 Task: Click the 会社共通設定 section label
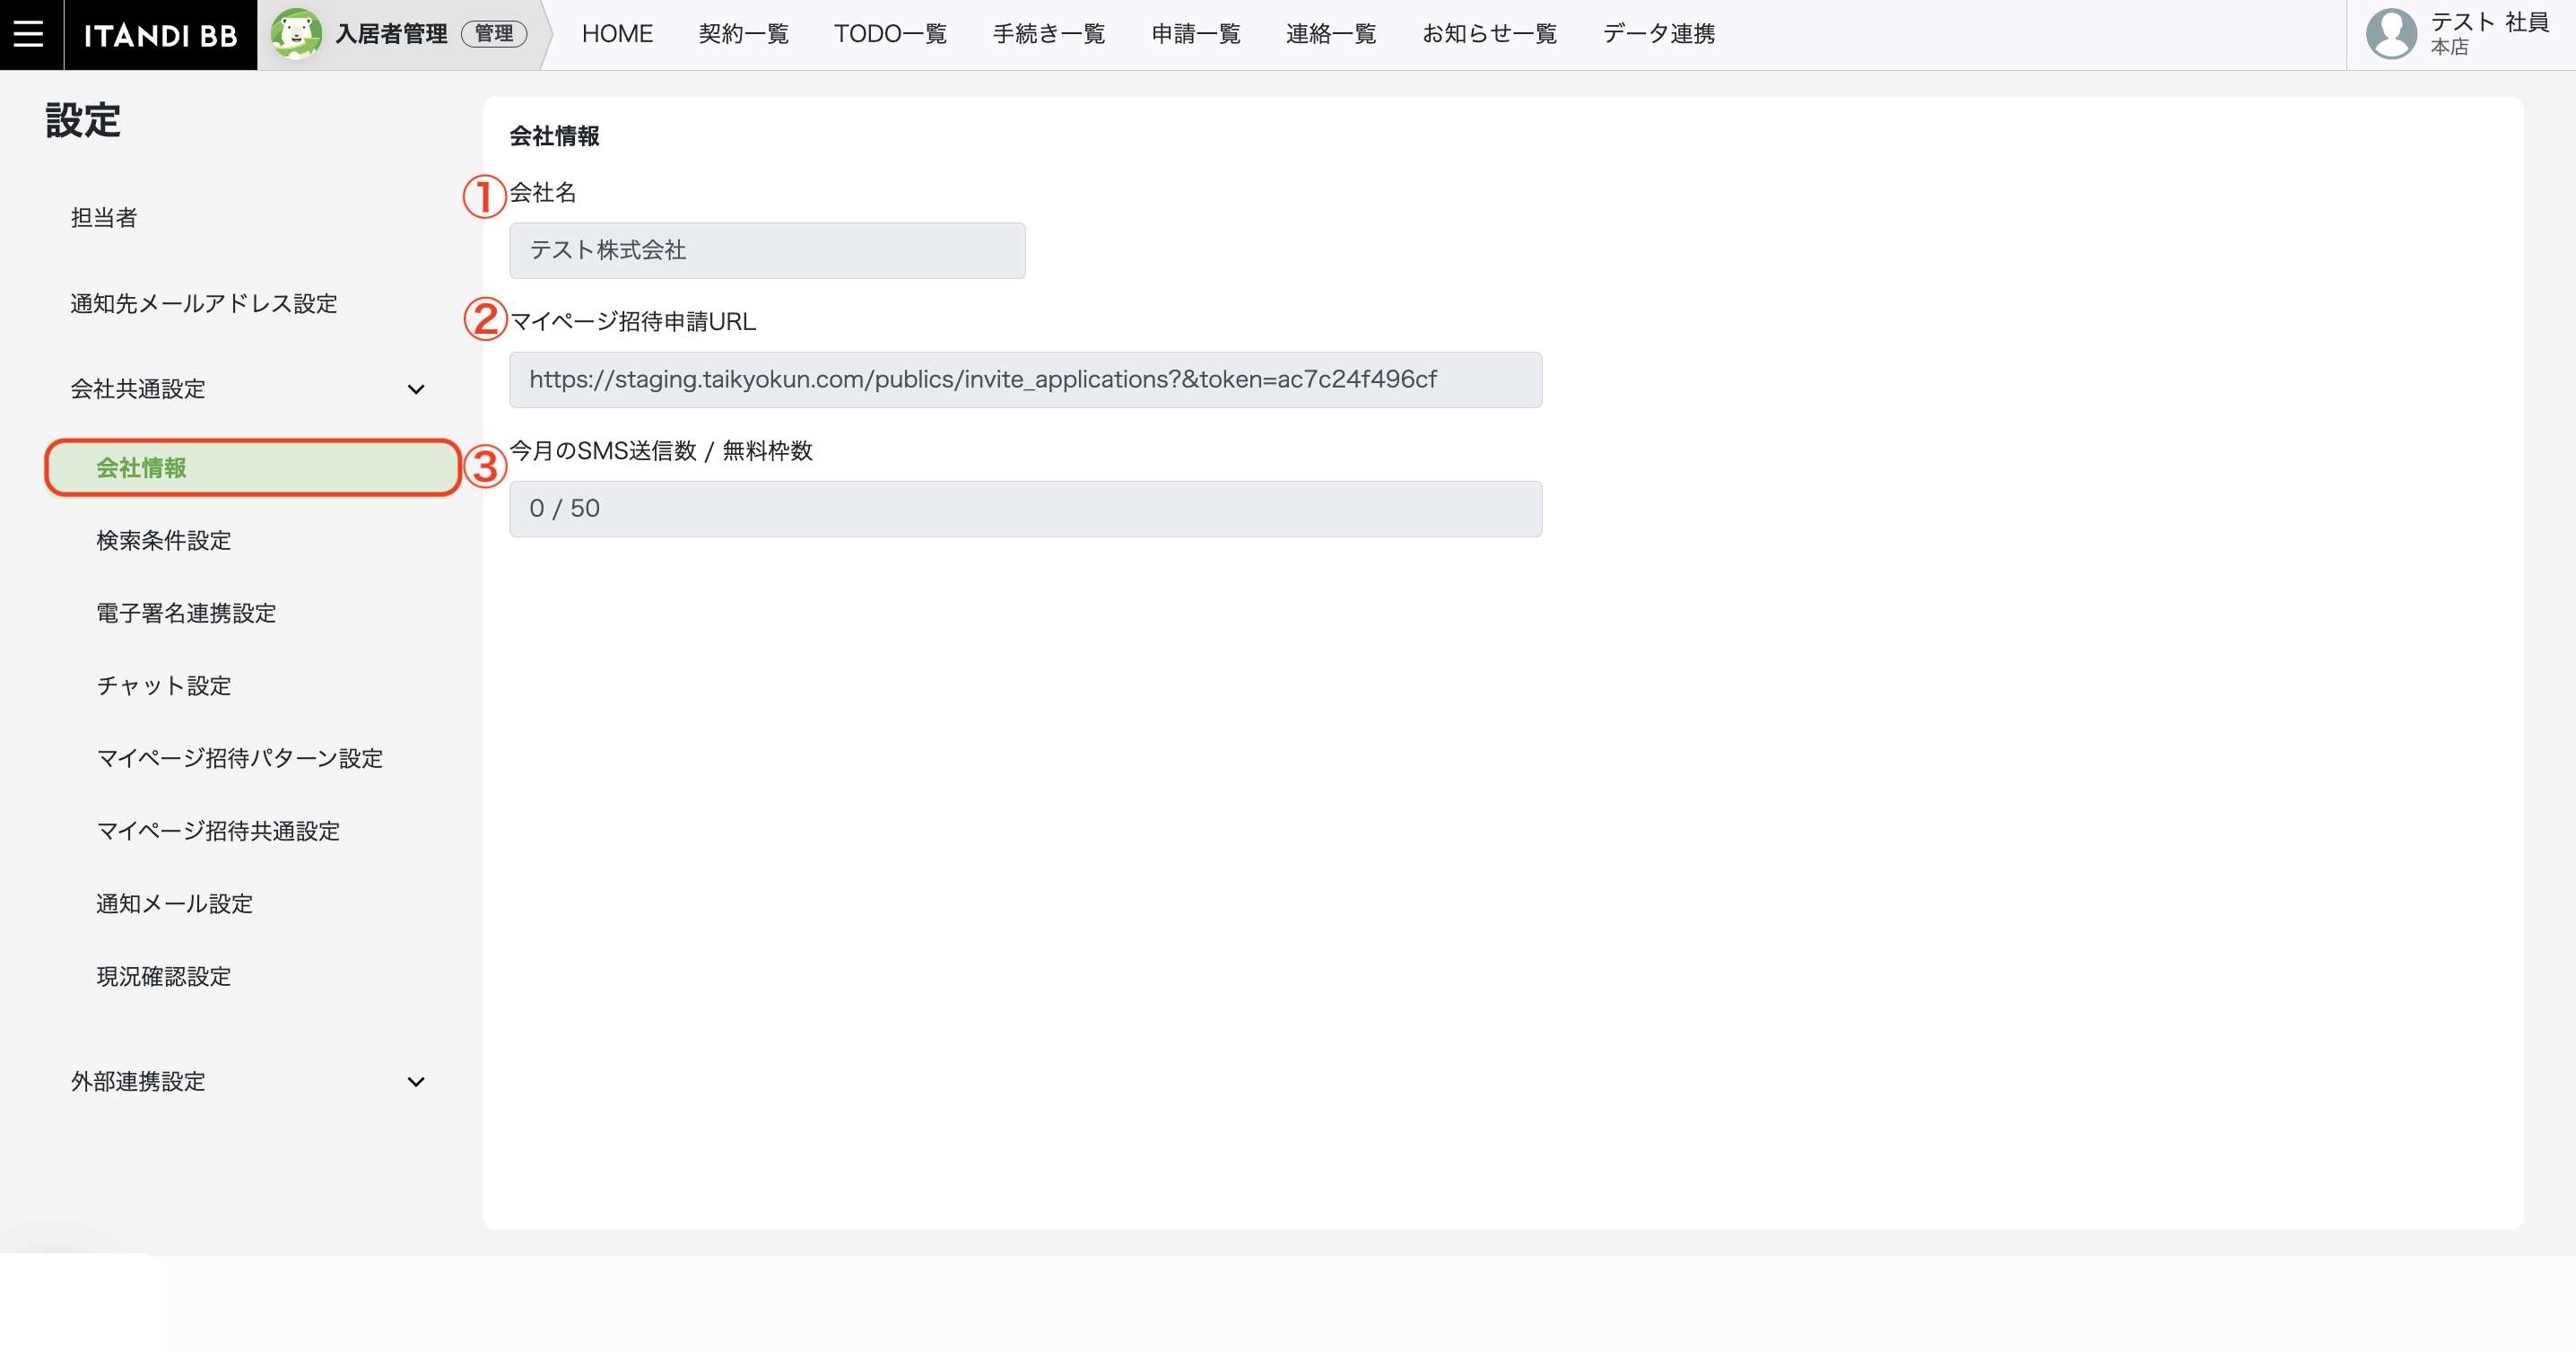pyautogui.click(x=138, y=389)
